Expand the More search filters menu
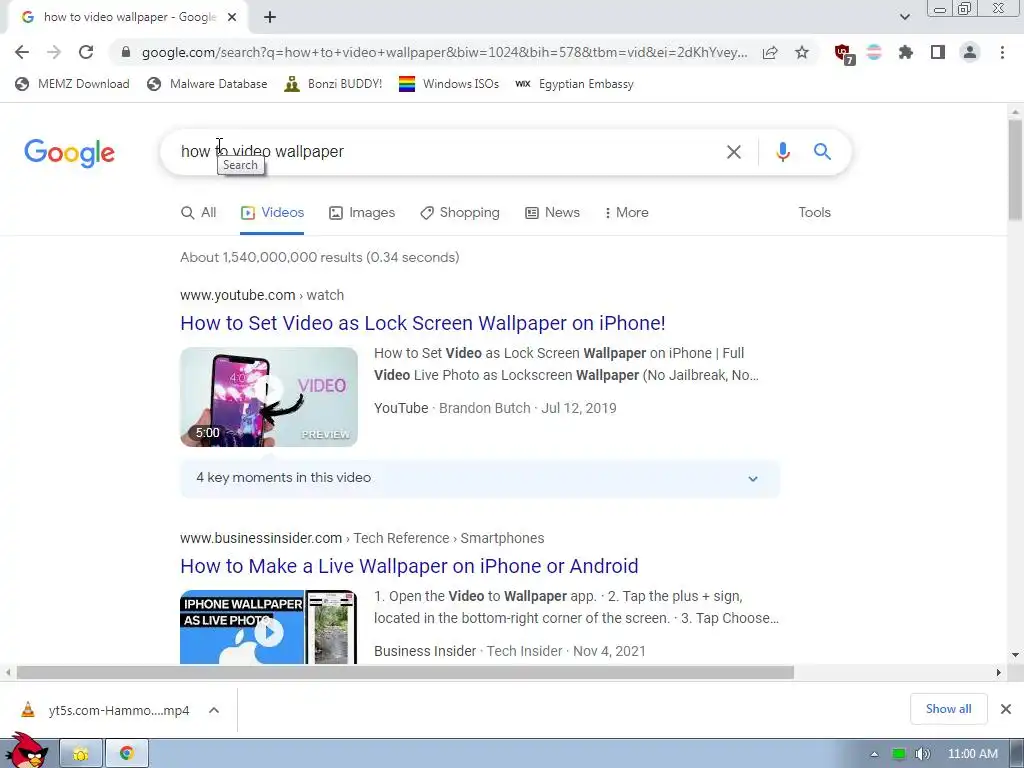1024x768 pixels. click(x=626, y=213)
